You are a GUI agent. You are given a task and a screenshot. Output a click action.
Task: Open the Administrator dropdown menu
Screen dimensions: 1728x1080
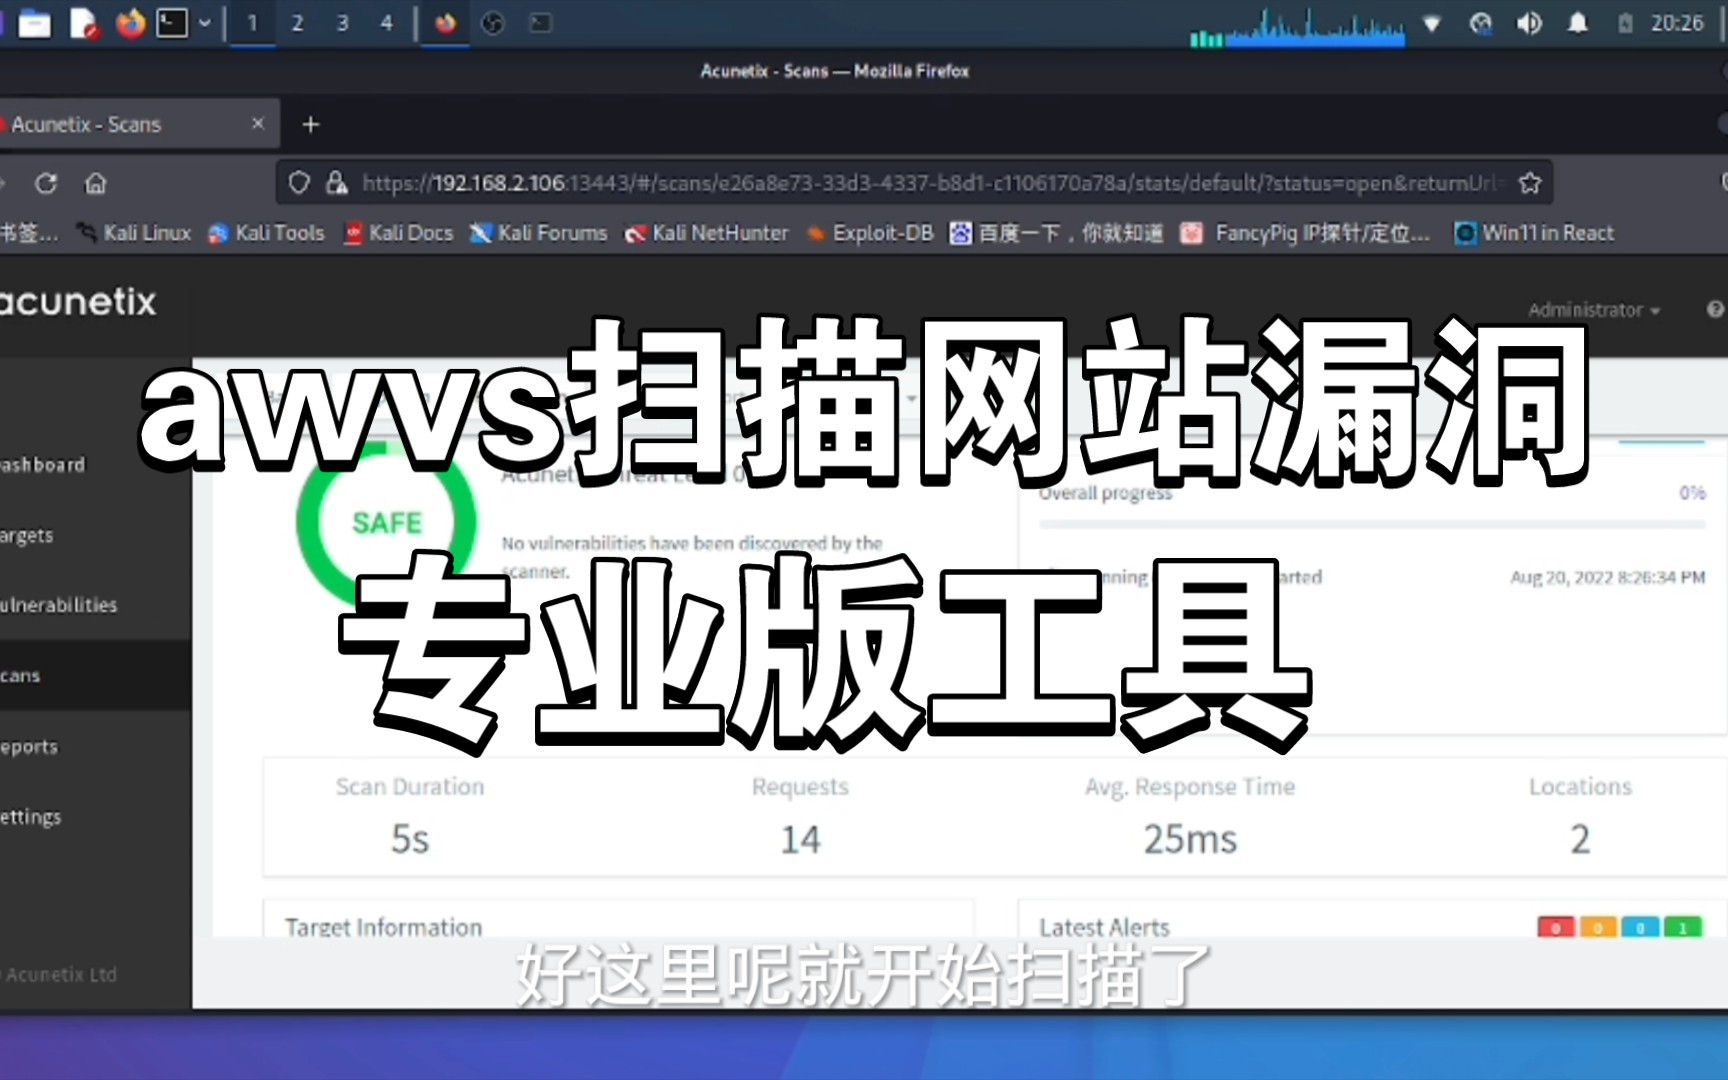tap(1590, 310)
